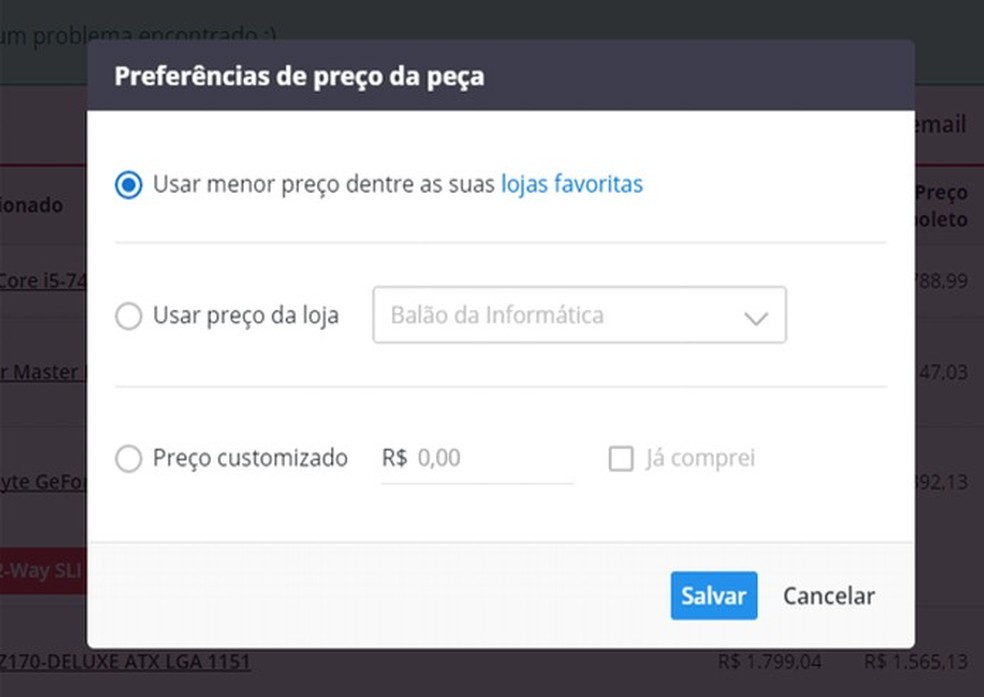Expand the store selector using its chevron arrow
Screen dimensions: 984x697
click(x=756, y=315)
